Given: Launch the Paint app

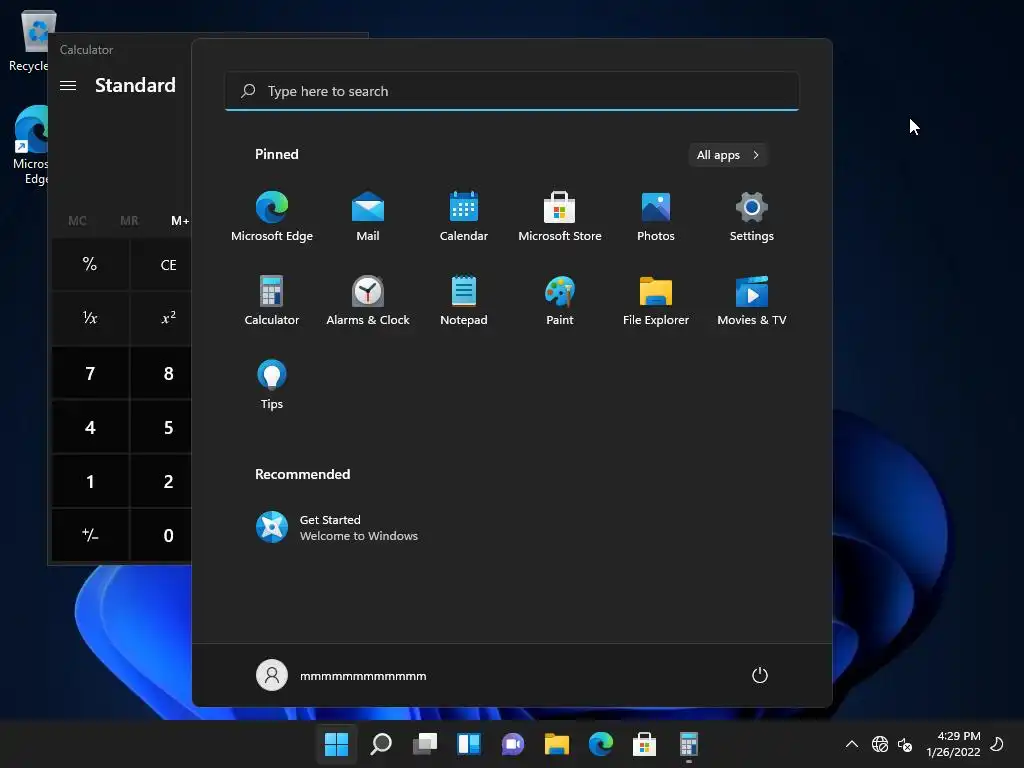Looking at the screenshot, I should point(560,300).
